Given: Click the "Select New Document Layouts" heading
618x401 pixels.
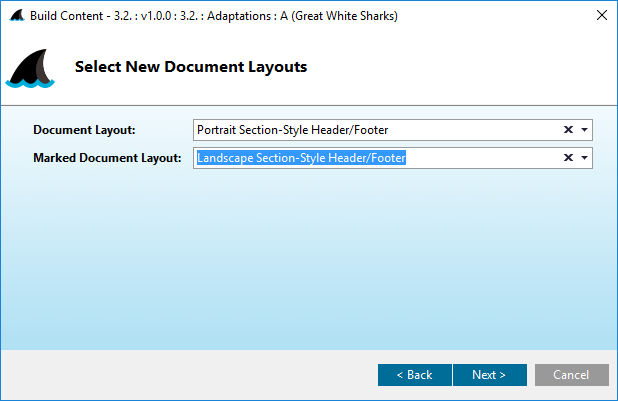Looking at the screenshot, I should tap(191, 68).
